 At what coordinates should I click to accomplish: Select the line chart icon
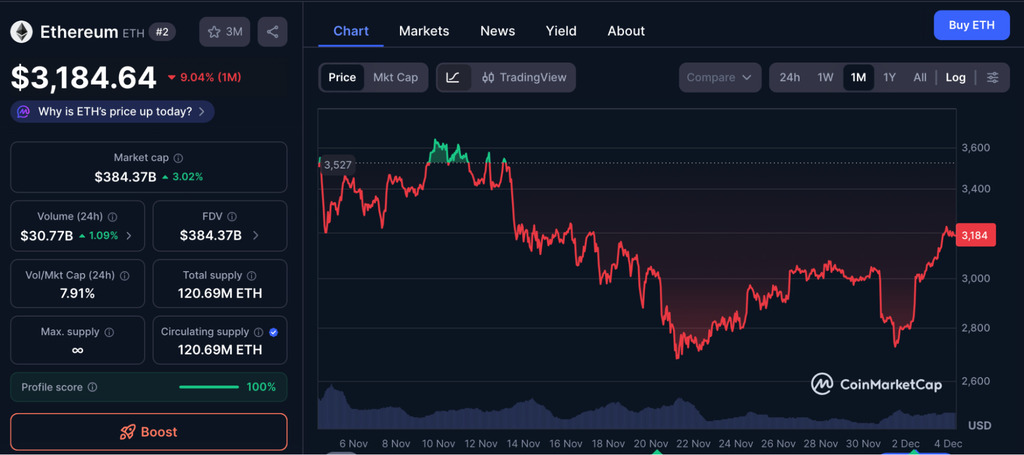pos(453,77)
